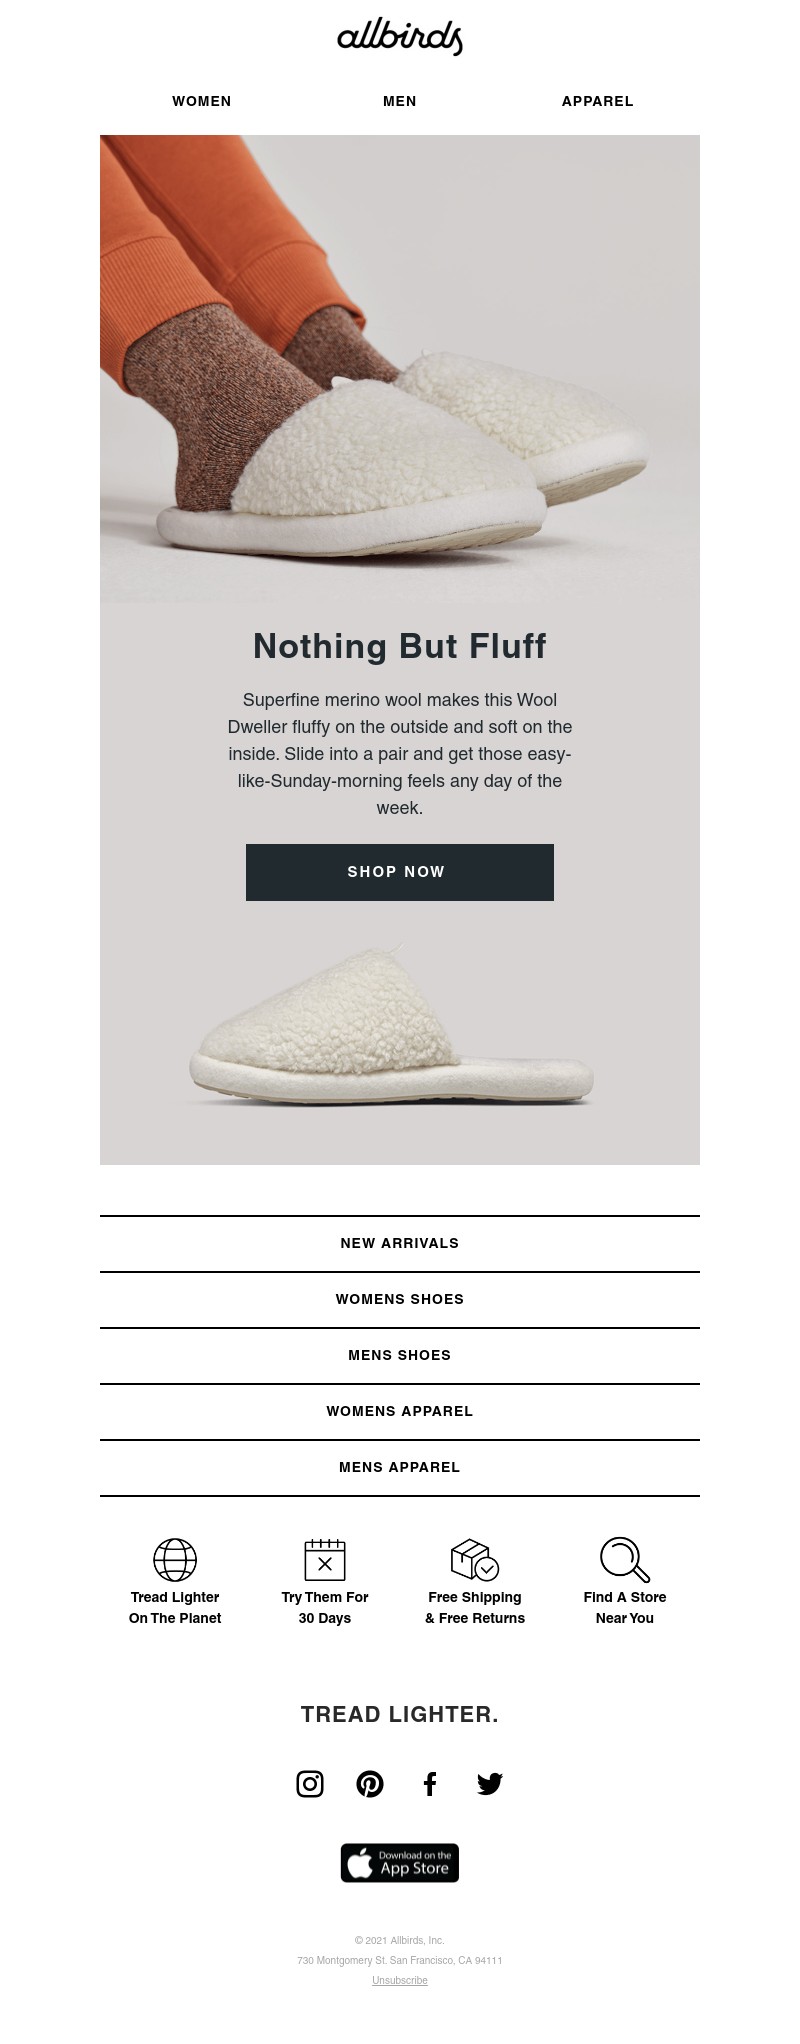Follow the MENS APPAREL link
This screenshot has height=2044, width=800.
(400, 1467)
